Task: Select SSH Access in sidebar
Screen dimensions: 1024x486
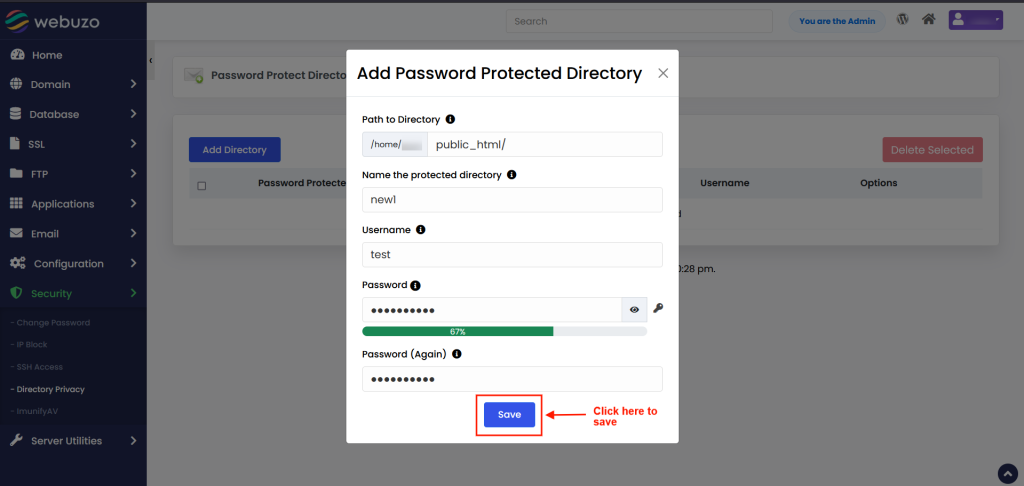Action: 40,367
